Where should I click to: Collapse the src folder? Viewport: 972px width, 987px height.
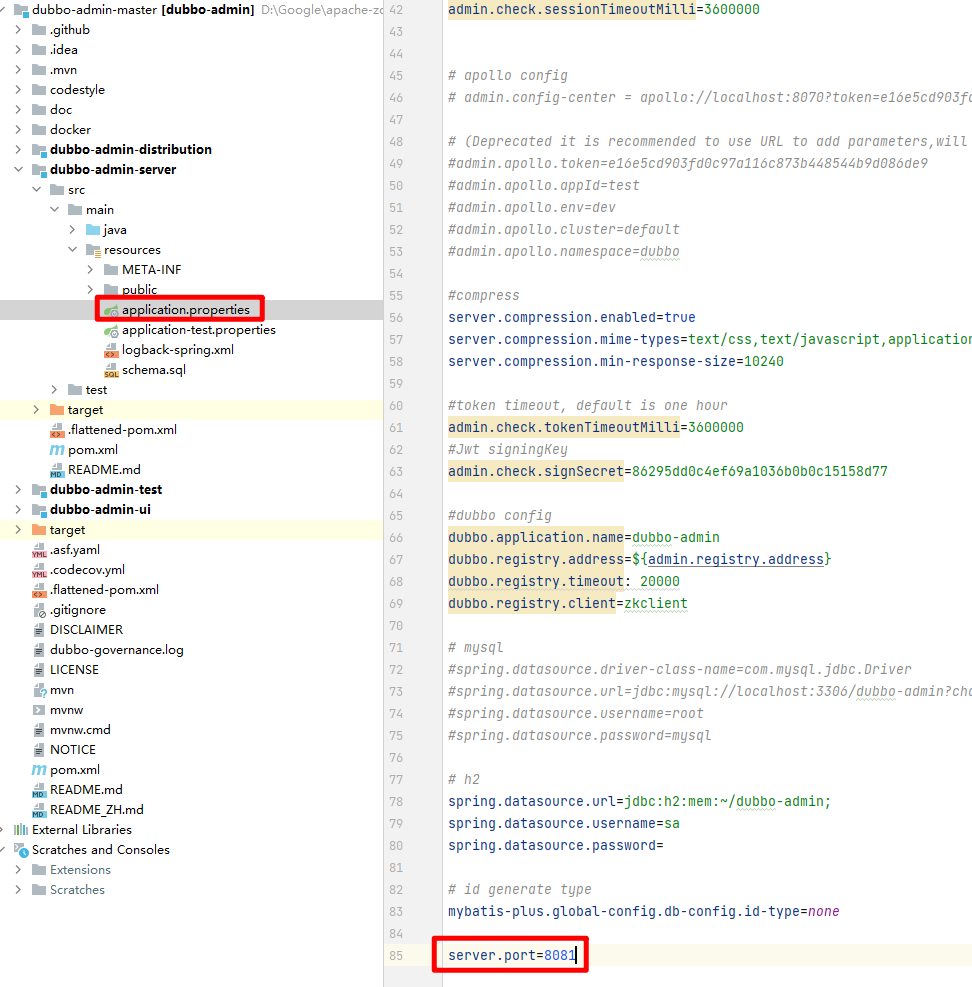[x=36, y=189]
